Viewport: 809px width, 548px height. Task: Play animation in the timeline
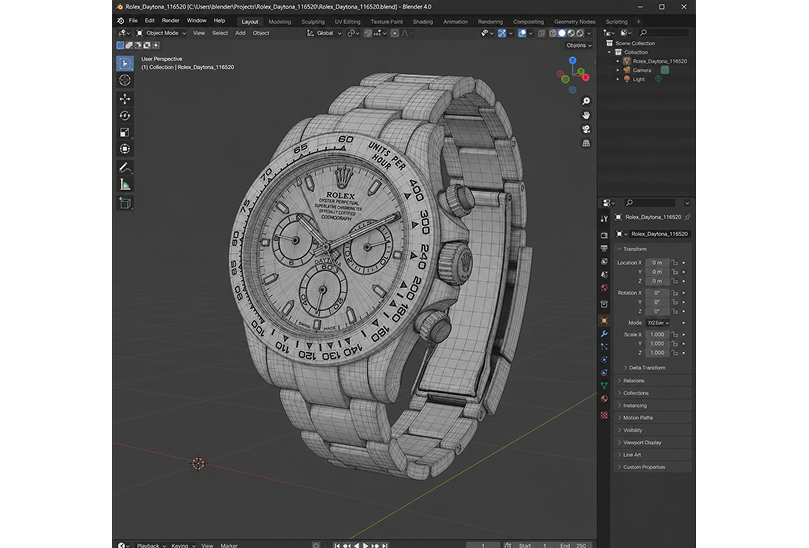(x=366, y=545)
